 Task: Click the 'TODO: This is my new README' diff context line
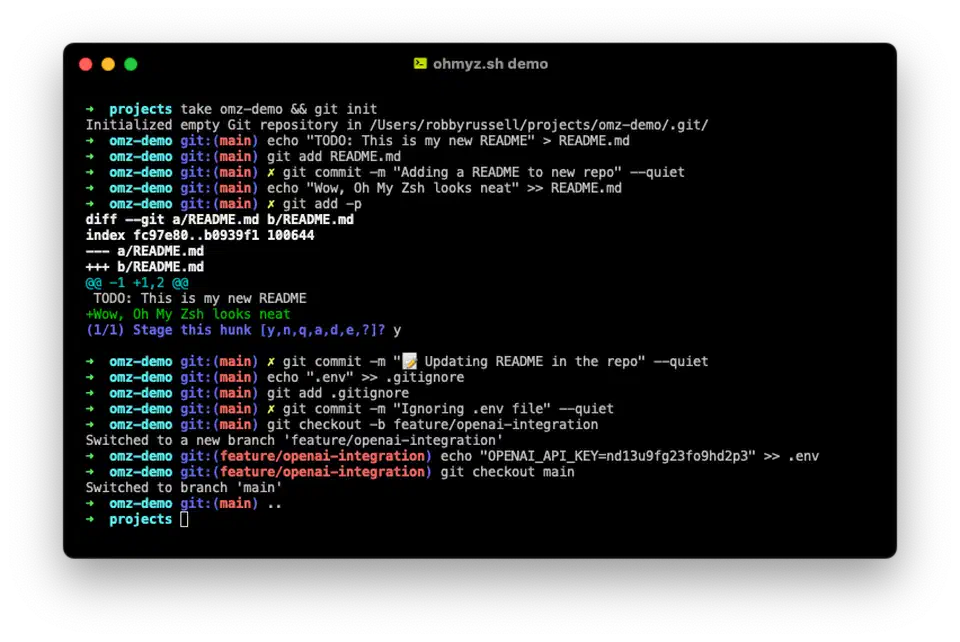tap(200, 299)
